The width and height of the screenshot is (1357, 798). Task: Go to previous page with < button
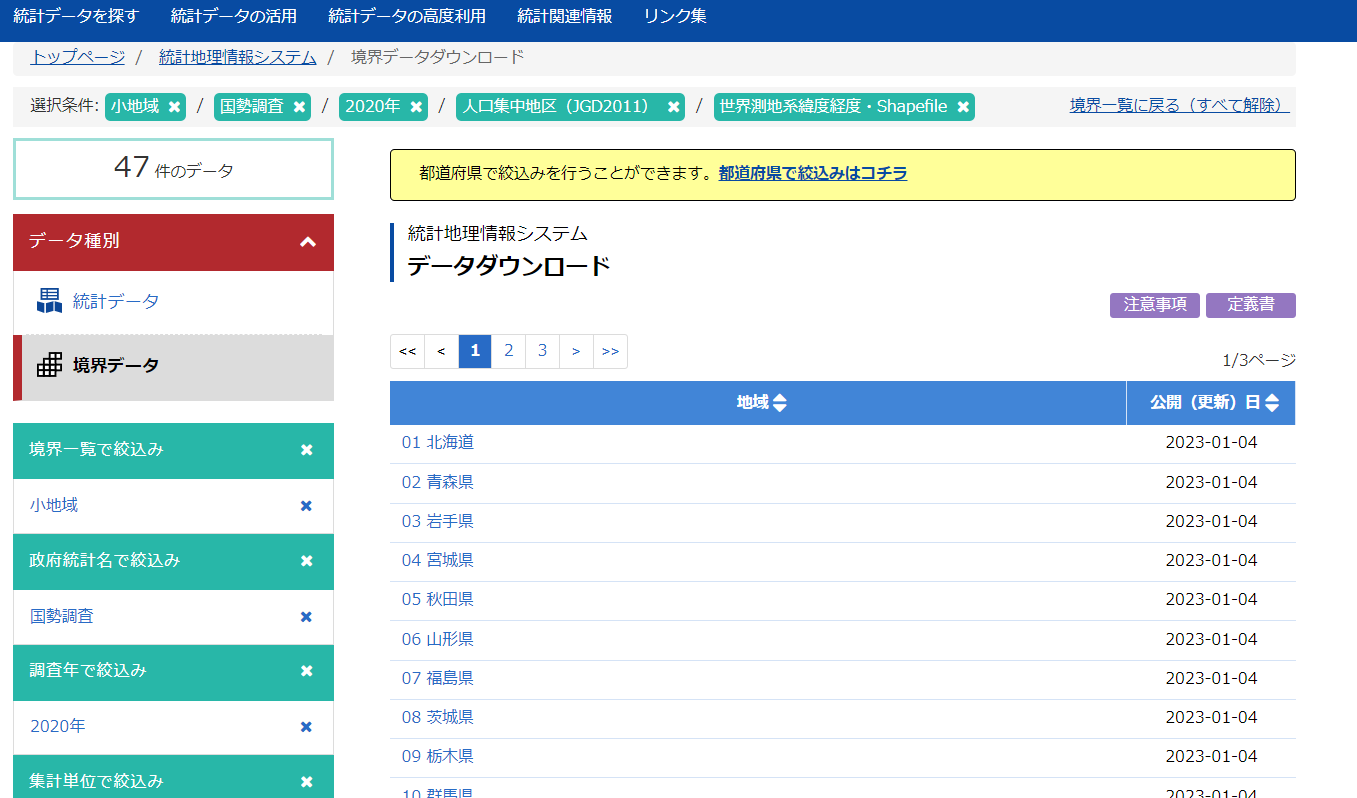coord(441,351)
